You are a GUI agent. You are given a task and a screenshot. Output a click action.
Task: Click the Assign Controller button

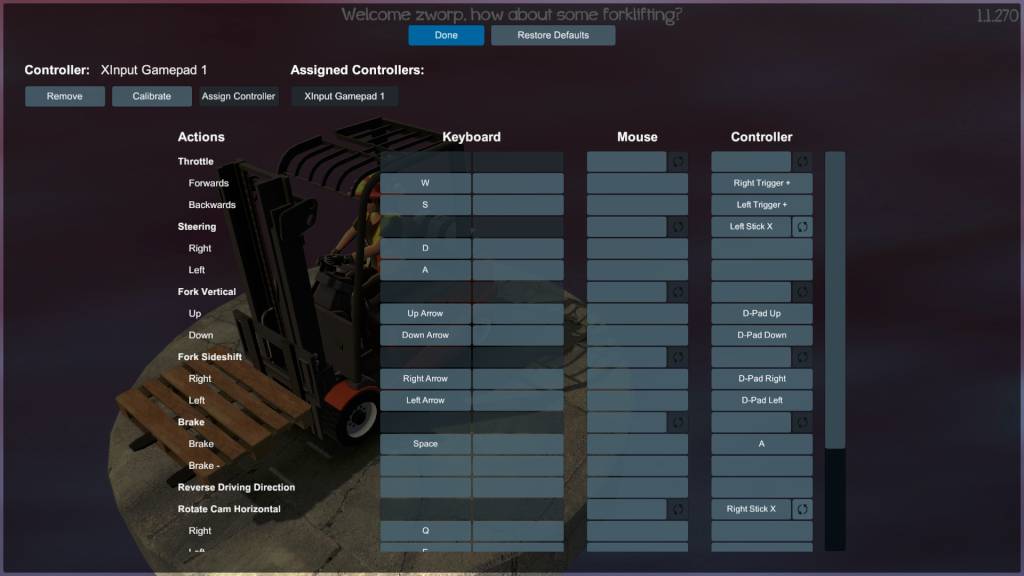click(x=240, y=96)
